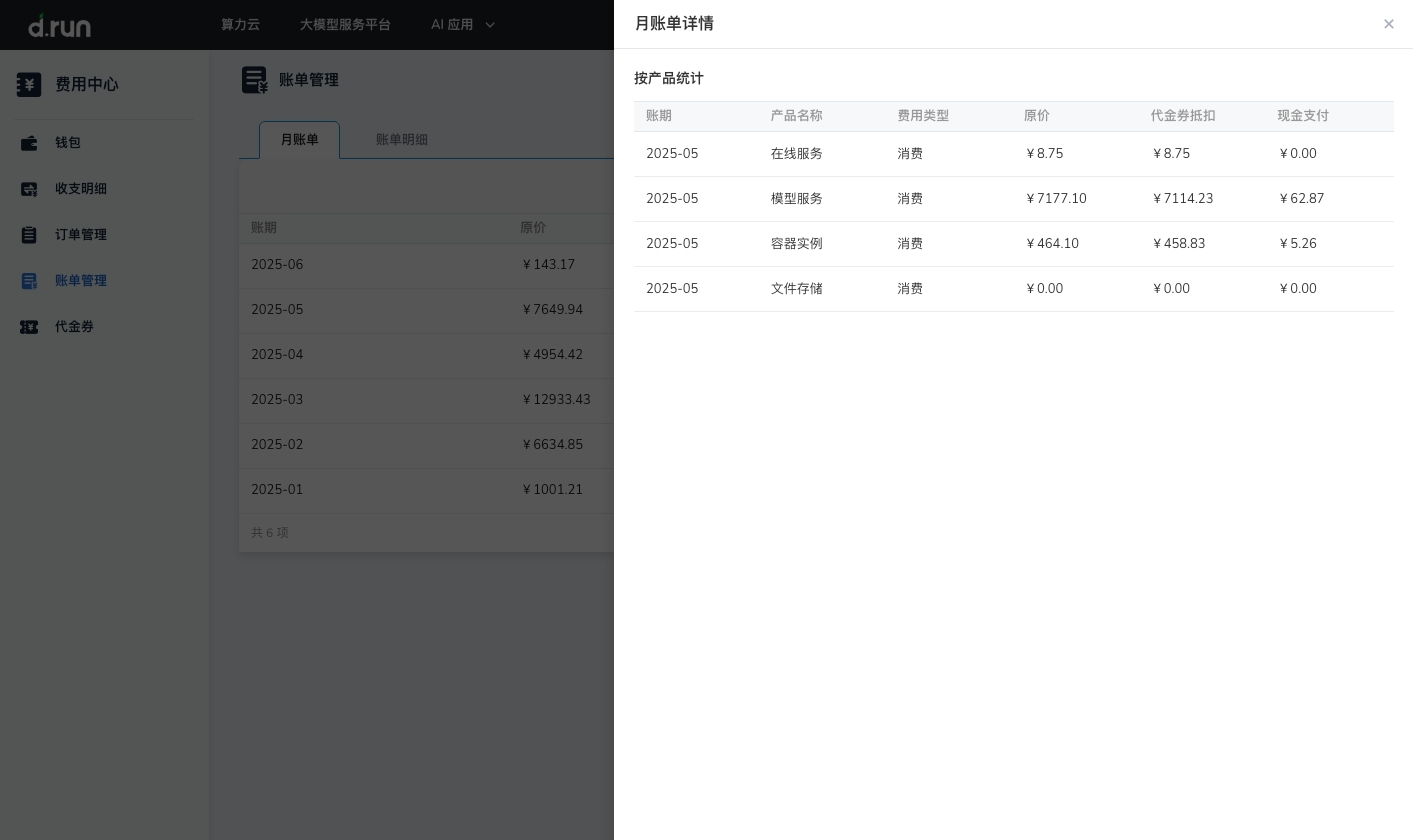1413x840 pixels.
Task: Click the 订单管理 sidebar icon
Action: pos(29,235)
